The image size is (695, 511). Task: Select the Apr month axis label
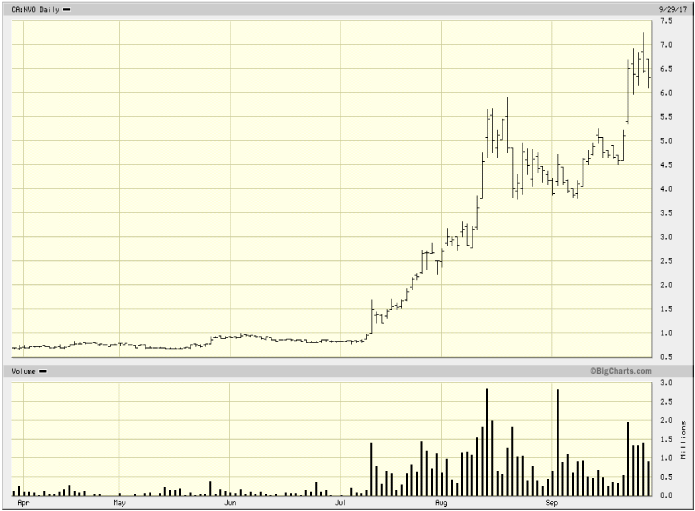click(14, 503)
